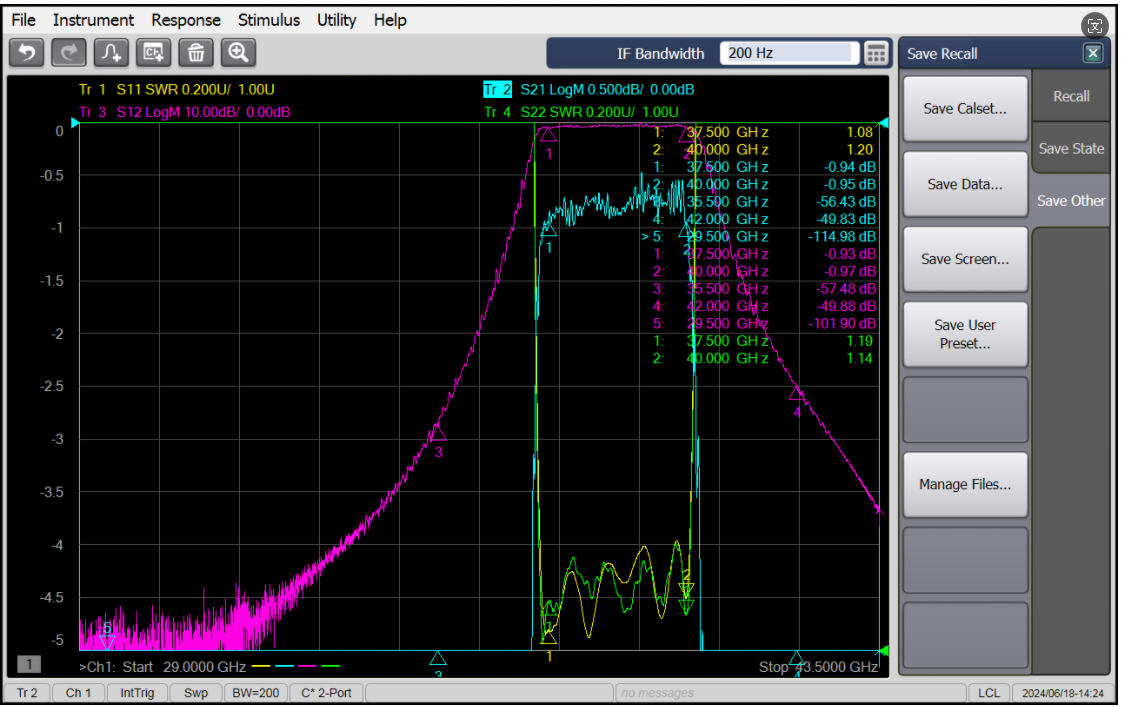The image size is (1121, 707).
Task: Click the Undo arrow icon
Action: (x=27, y=53)
